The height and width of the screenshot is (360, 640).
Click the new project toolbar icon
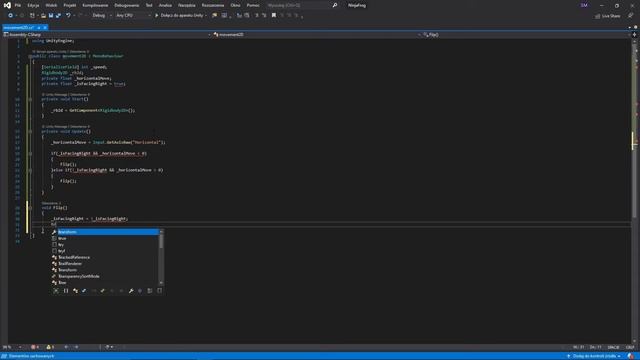click(x=32, y=16)
